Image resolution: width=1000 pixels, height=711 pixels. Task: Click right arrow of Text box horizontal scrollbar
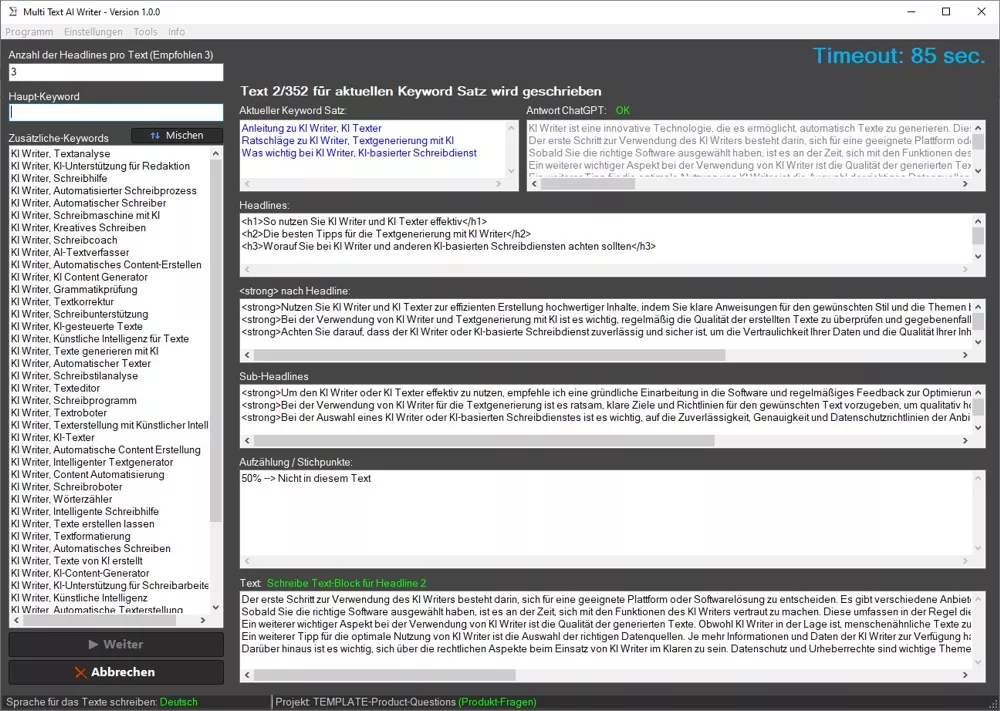coord(965,675)
